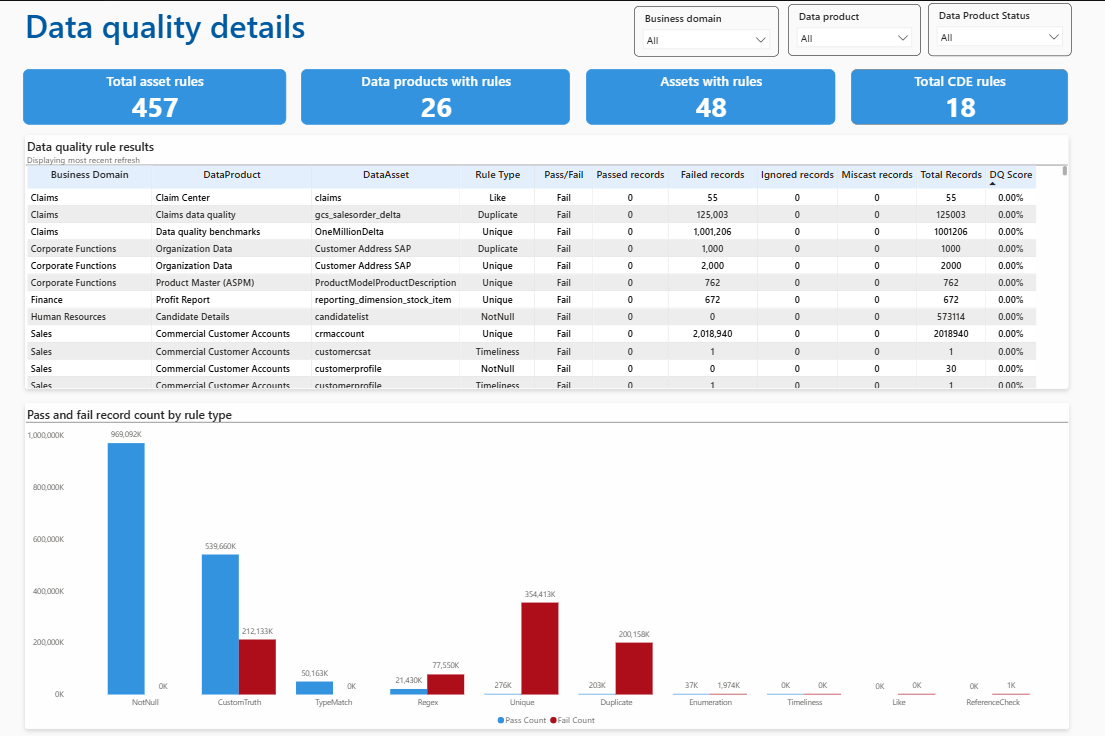Select the Pass Count legend marker
This screenshot has width=1105, height=736.
coord(501,720)
